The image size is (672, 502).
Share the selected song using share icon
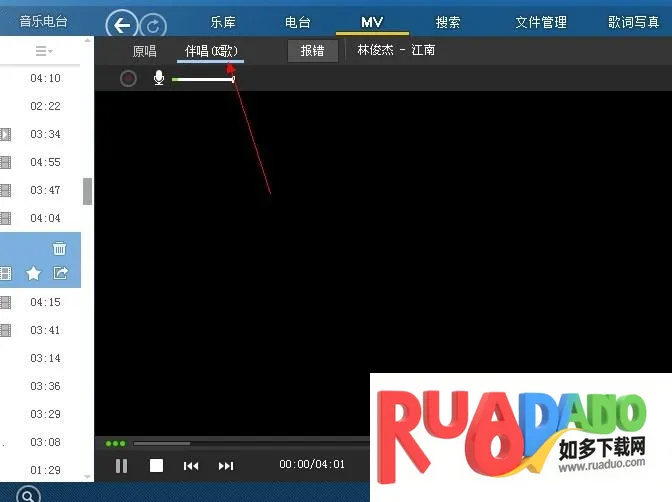pyautogui.click(x=60, y=273)
